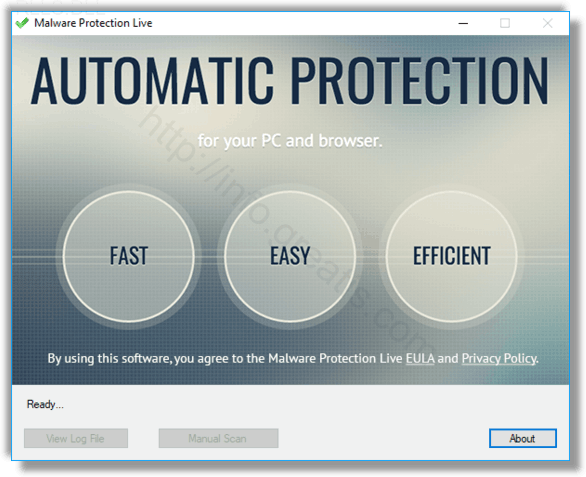Screen dimensions: 586x477
Task: Click the About button
Action: (x=523, y=438)
